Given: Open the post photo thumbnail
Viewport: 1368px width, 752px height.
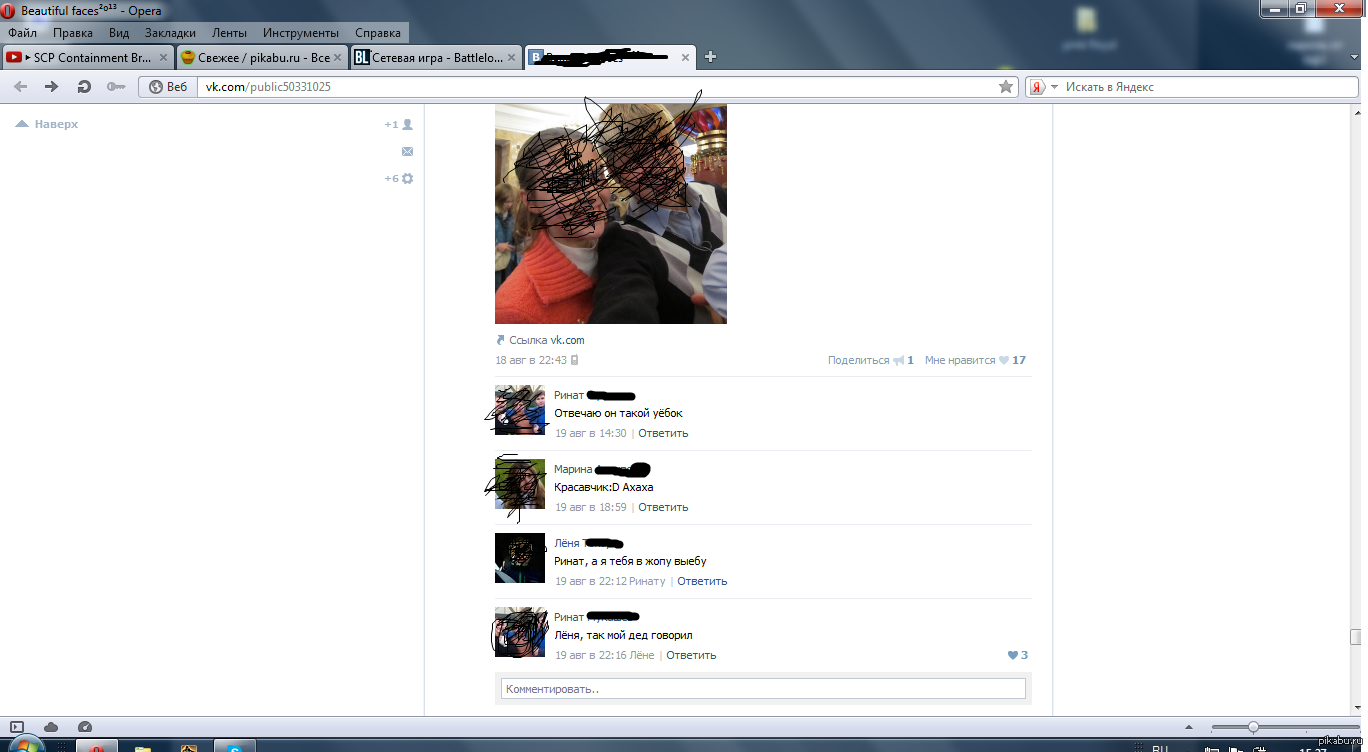Looking at the screenshot, I should (x=611, y=214).
